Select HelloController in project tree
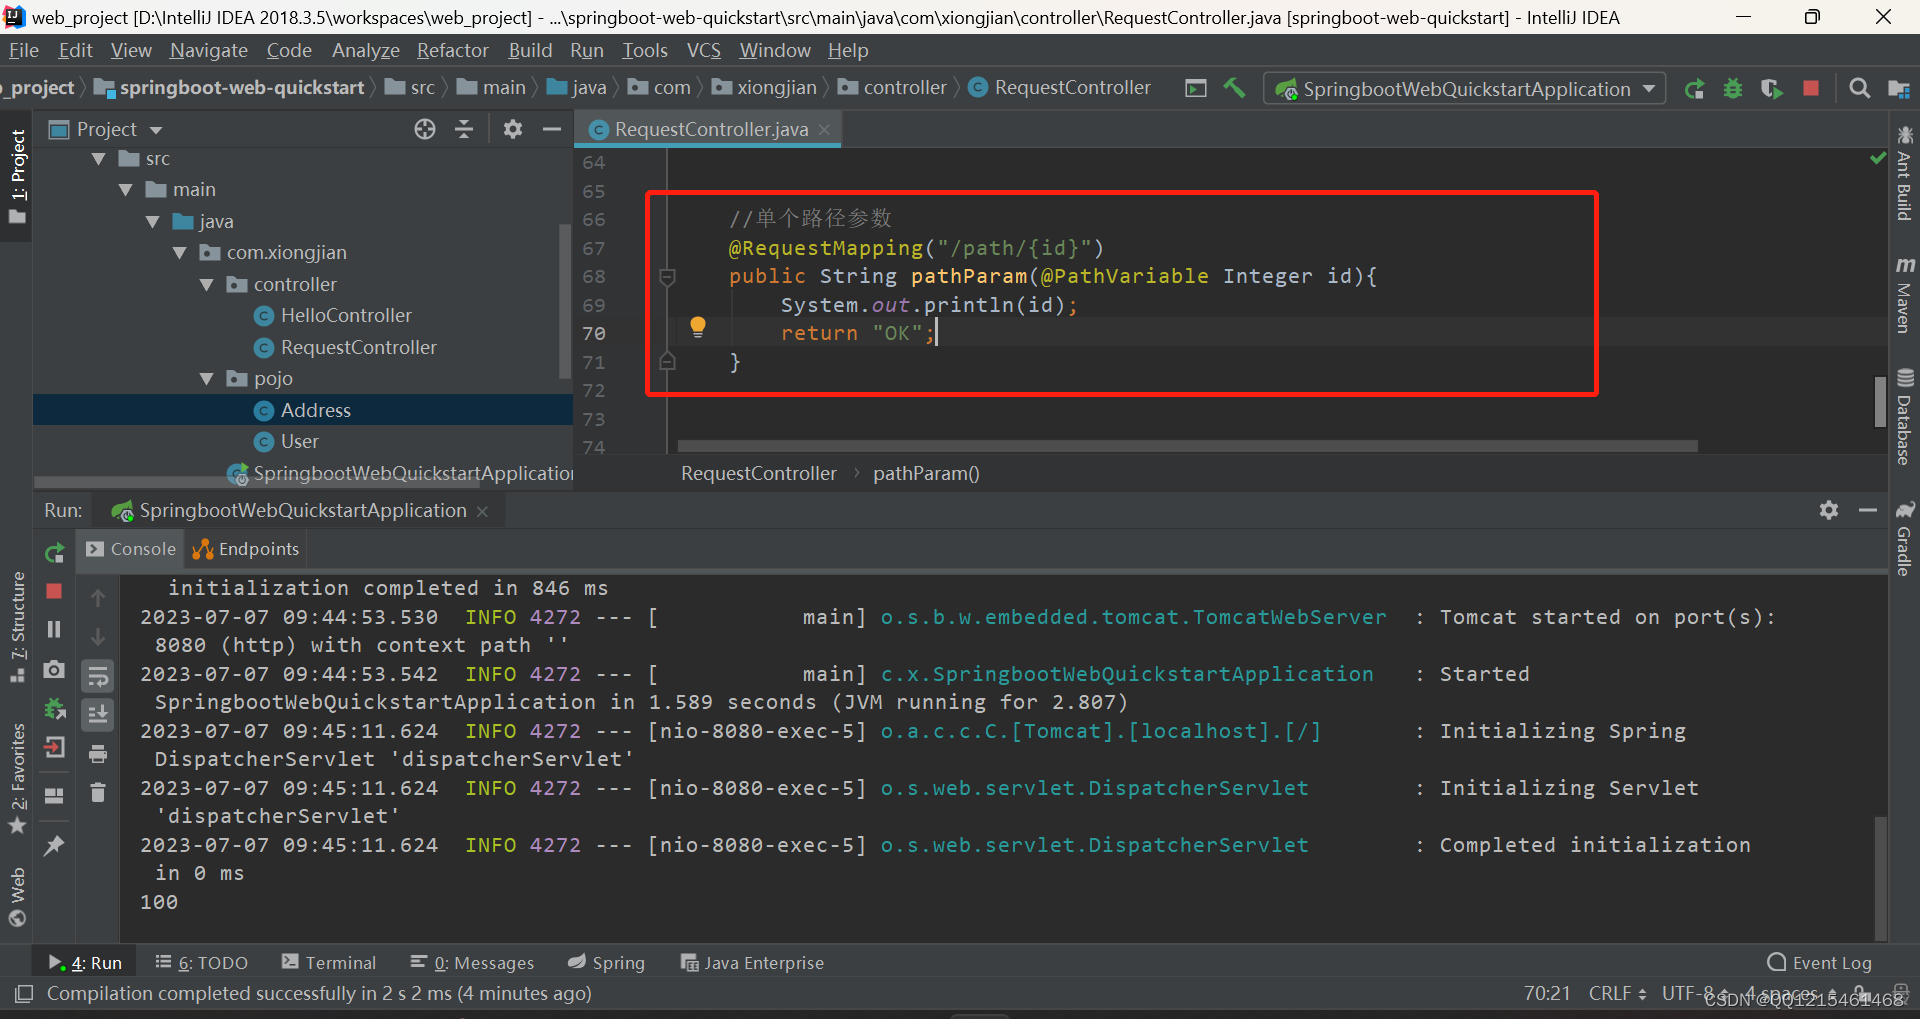Viewport: 1920px width, 1019px height. [x=346, y=316]
